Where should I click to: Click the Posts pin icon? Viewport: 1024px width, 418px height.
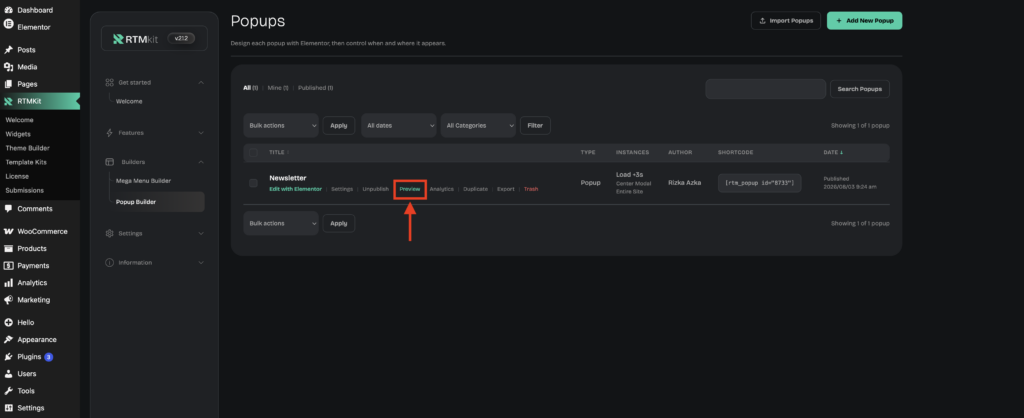point(8,50)
